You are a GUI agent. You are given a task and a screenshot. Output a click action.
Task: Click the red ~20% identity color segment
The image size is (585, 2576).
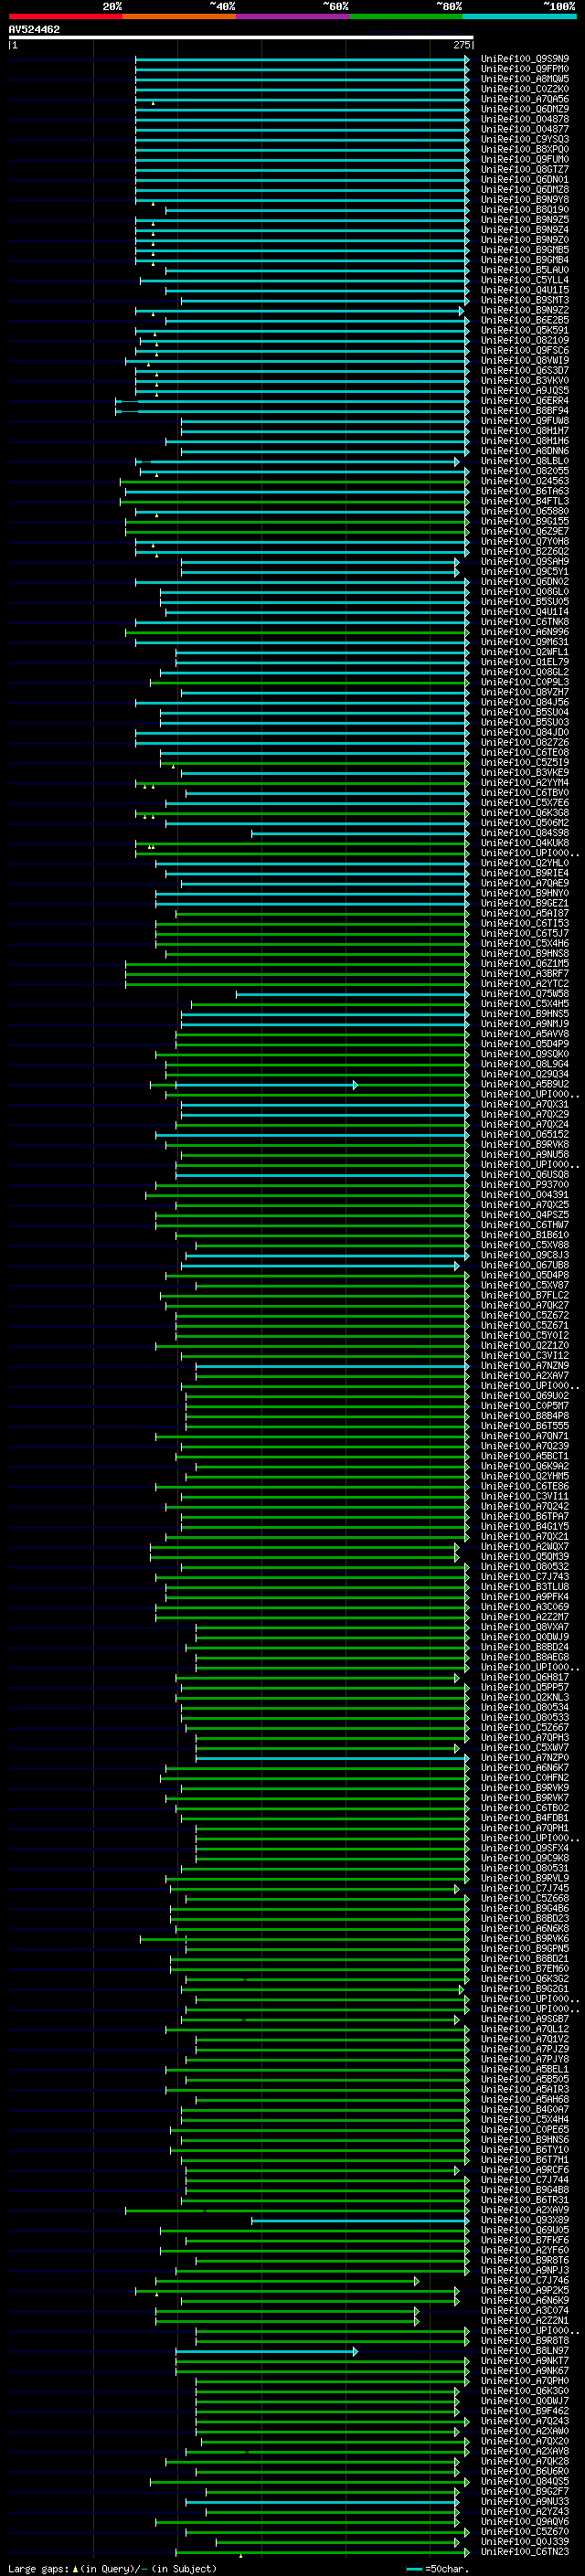[x=65, y=16]
